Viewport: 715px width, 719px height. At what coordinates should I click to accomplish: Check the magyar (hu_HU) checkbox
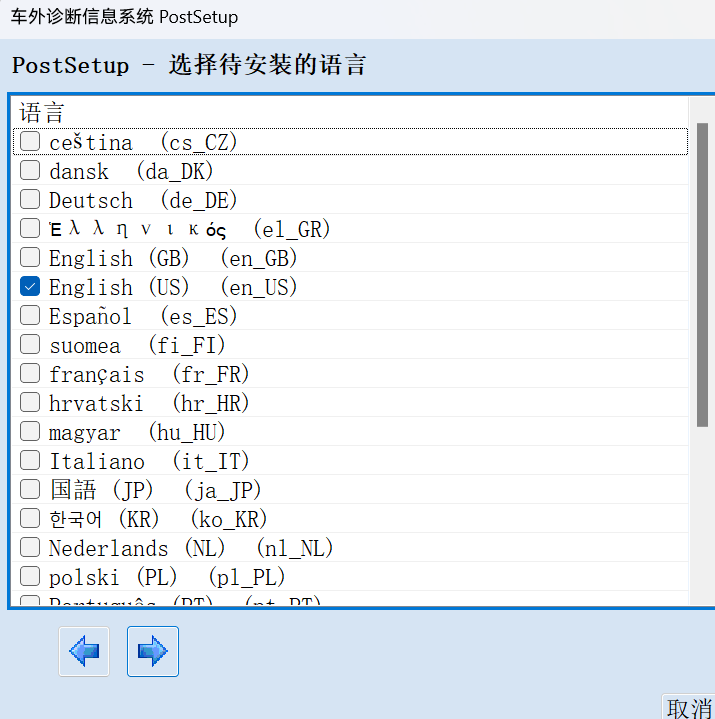pos(30,432)
